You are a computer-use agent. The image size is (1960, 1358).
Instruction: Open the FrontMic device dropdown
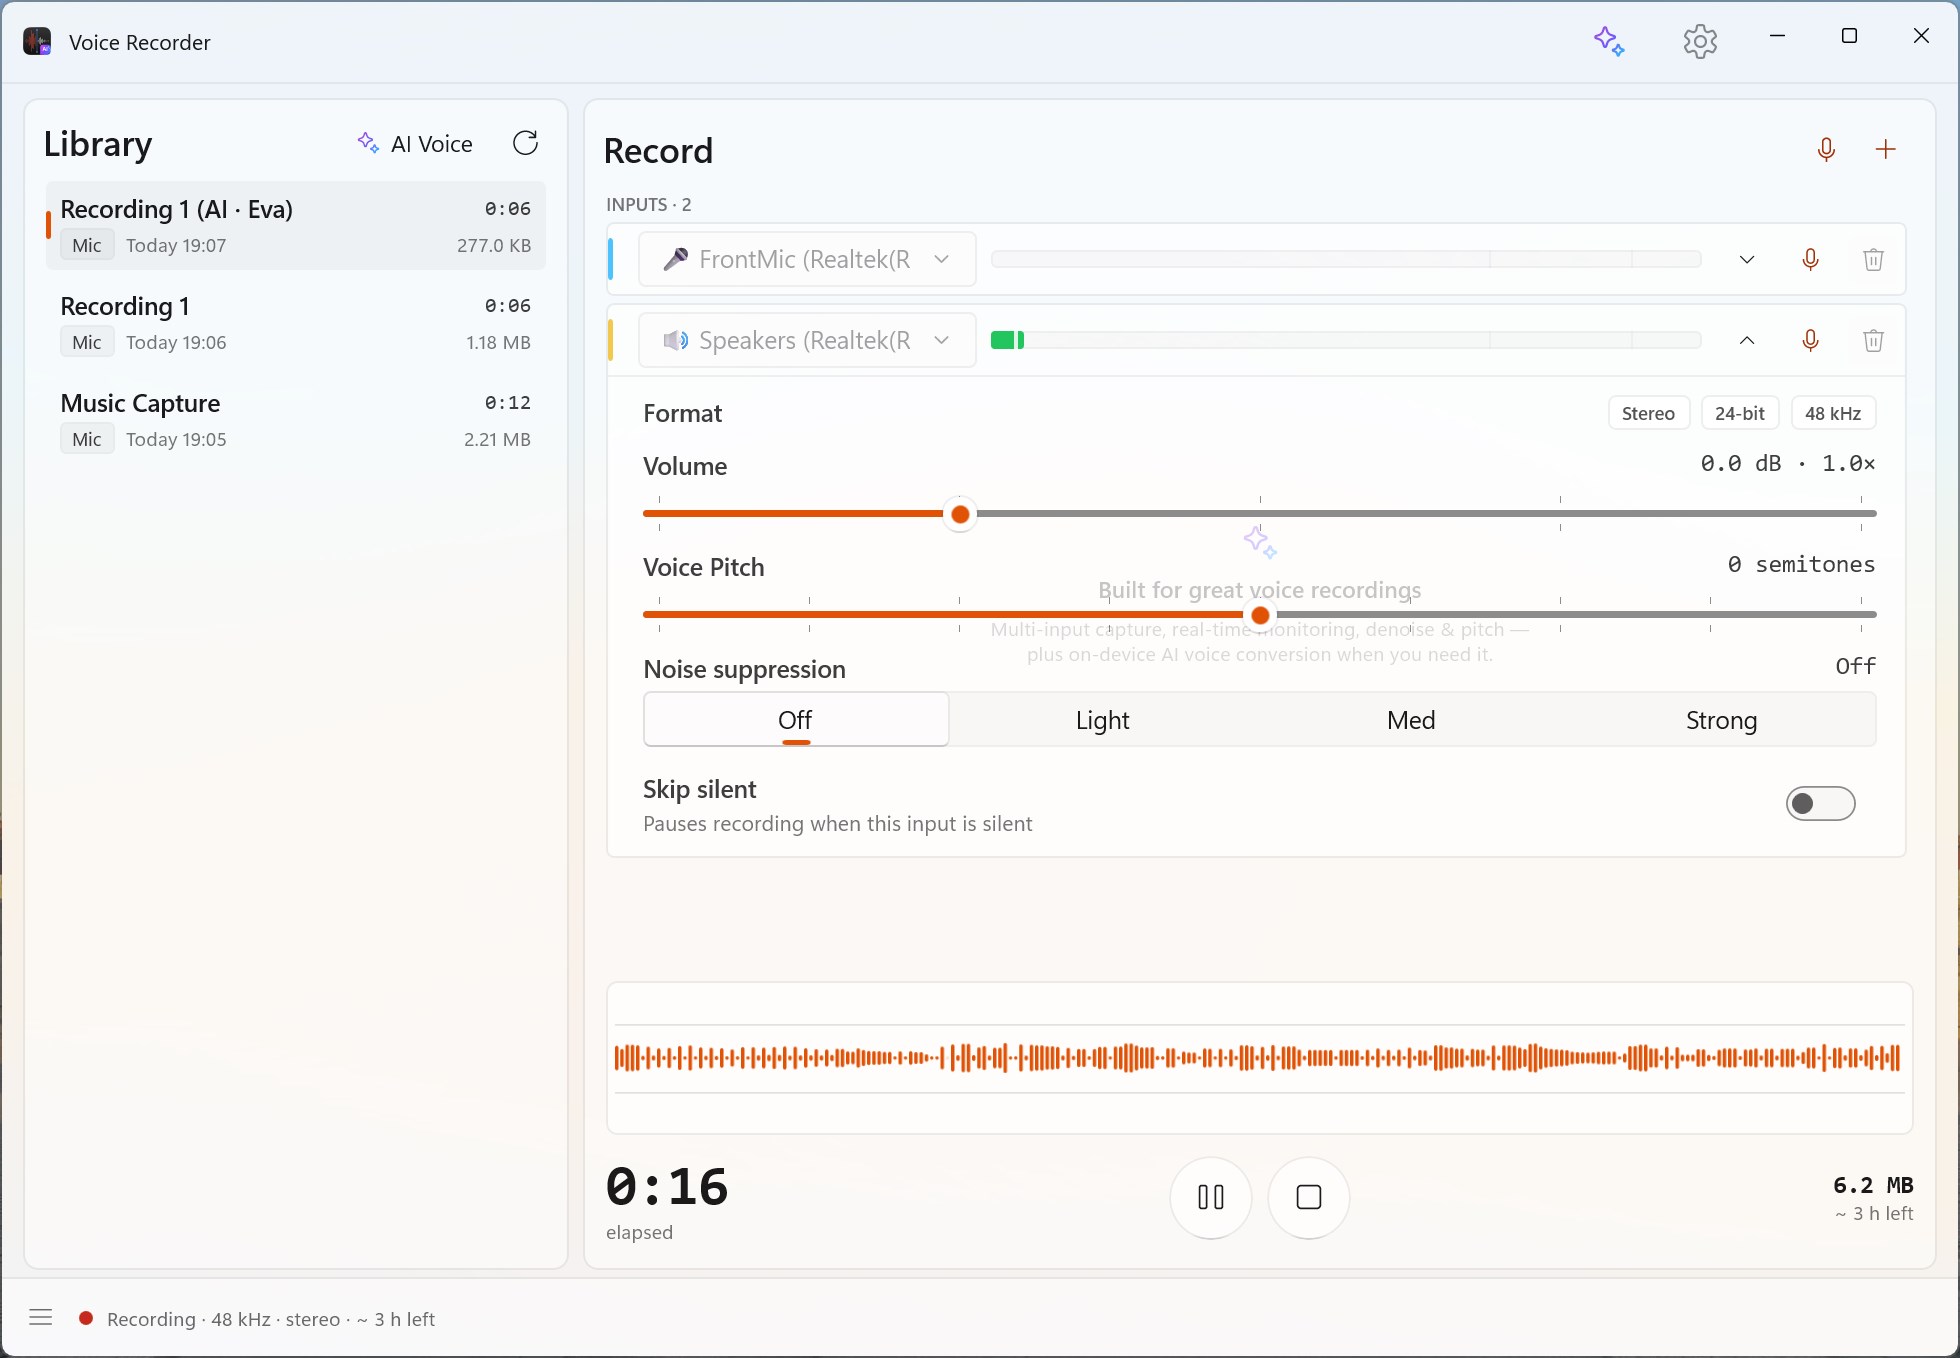click(x=807, y=260)
